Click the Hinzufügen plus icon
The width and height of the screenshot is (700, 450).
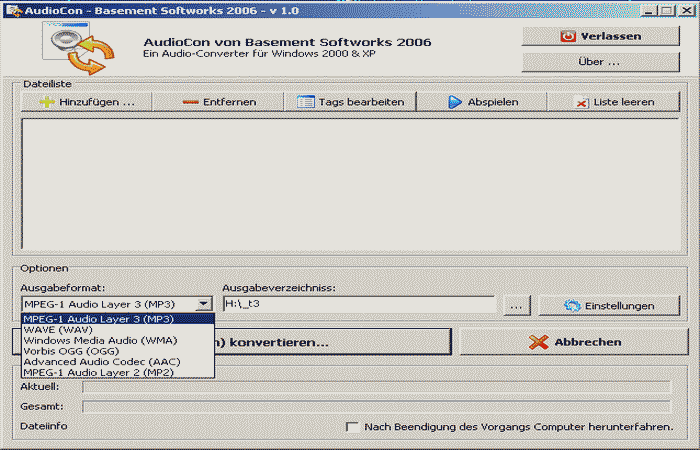[46, 102]
